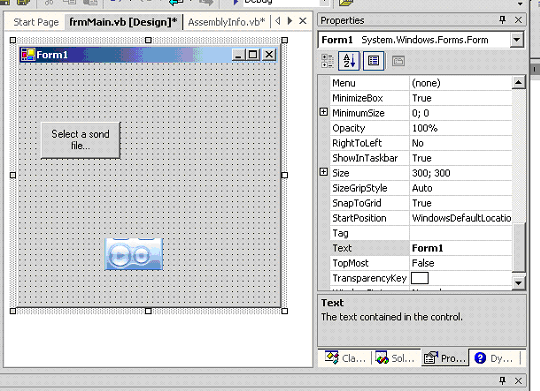Click the bottom-right form resize handle
This screenshot has height=391, width=540.
[284, 311]
